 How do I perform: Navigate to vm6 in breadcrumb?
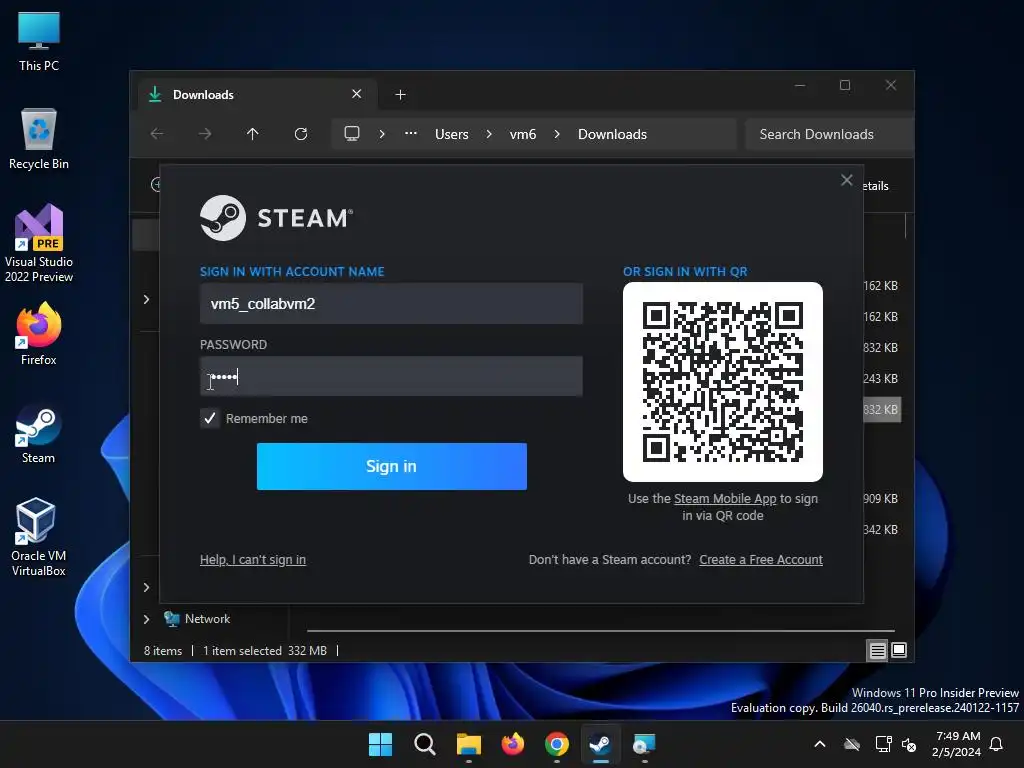(523, 134)
